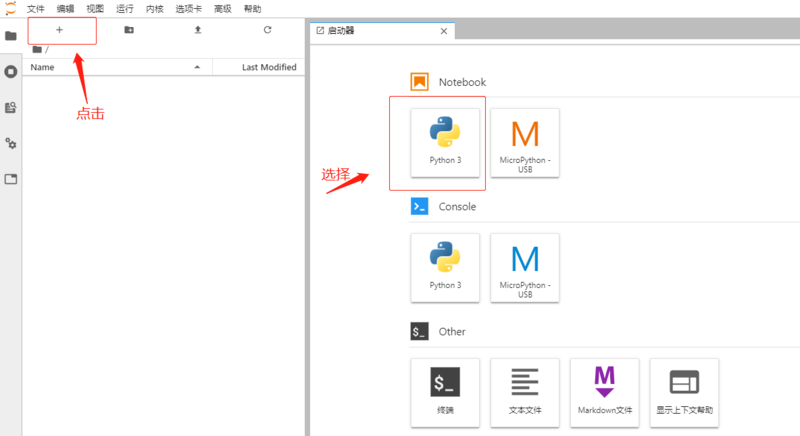Launch MicroPython USB notebook
Image resolution: width=800 pixels, height=436 pixels.
[x=524, y=142]
